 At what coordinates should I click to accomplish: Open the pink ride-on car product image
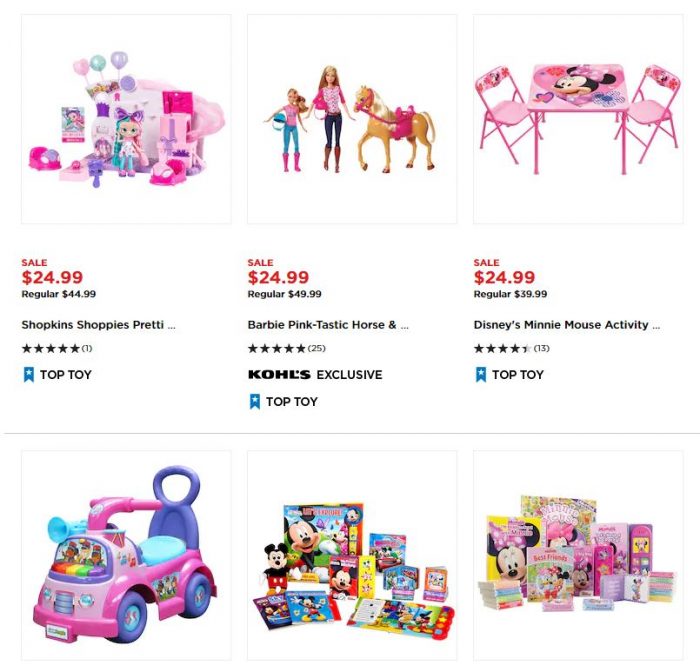tap(126, 555)
